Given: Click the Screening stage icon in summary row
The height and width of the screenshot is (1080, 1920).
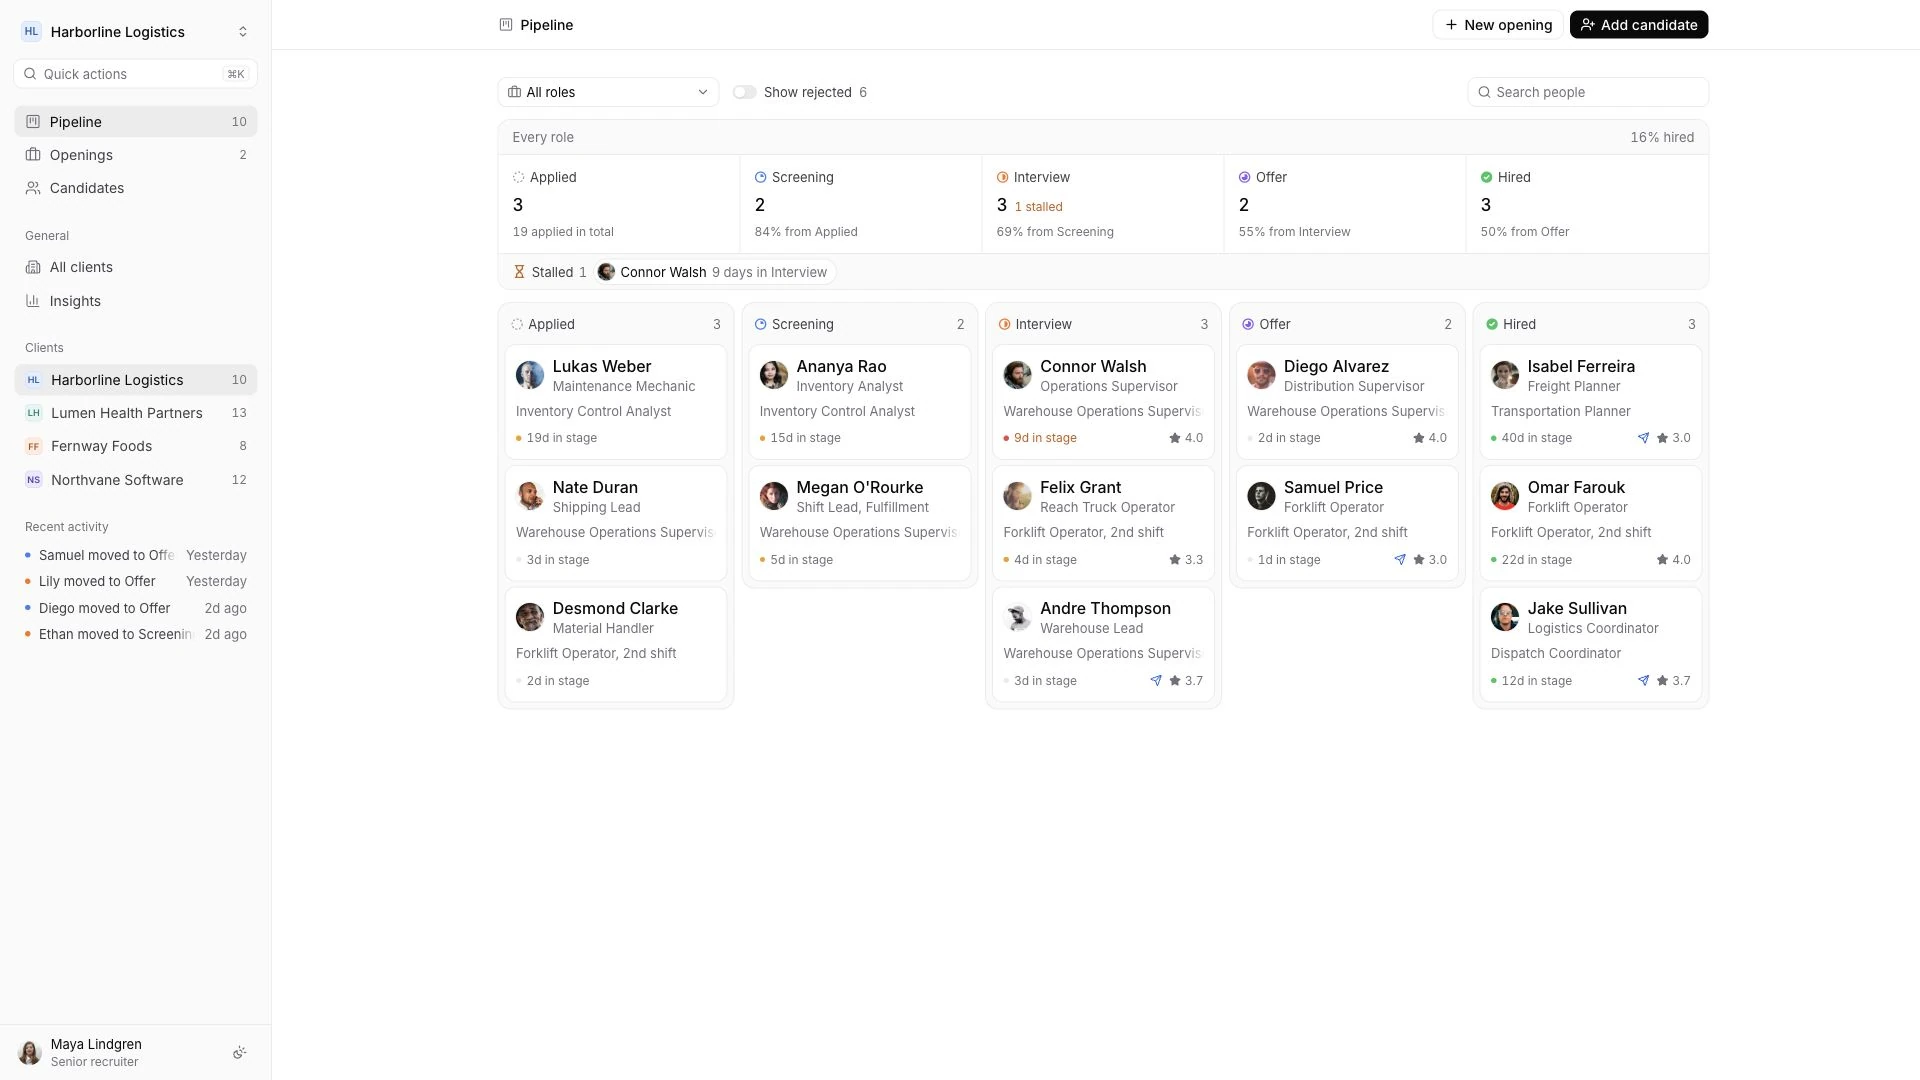Looking at the screenshot, I should tap(760, 177).
